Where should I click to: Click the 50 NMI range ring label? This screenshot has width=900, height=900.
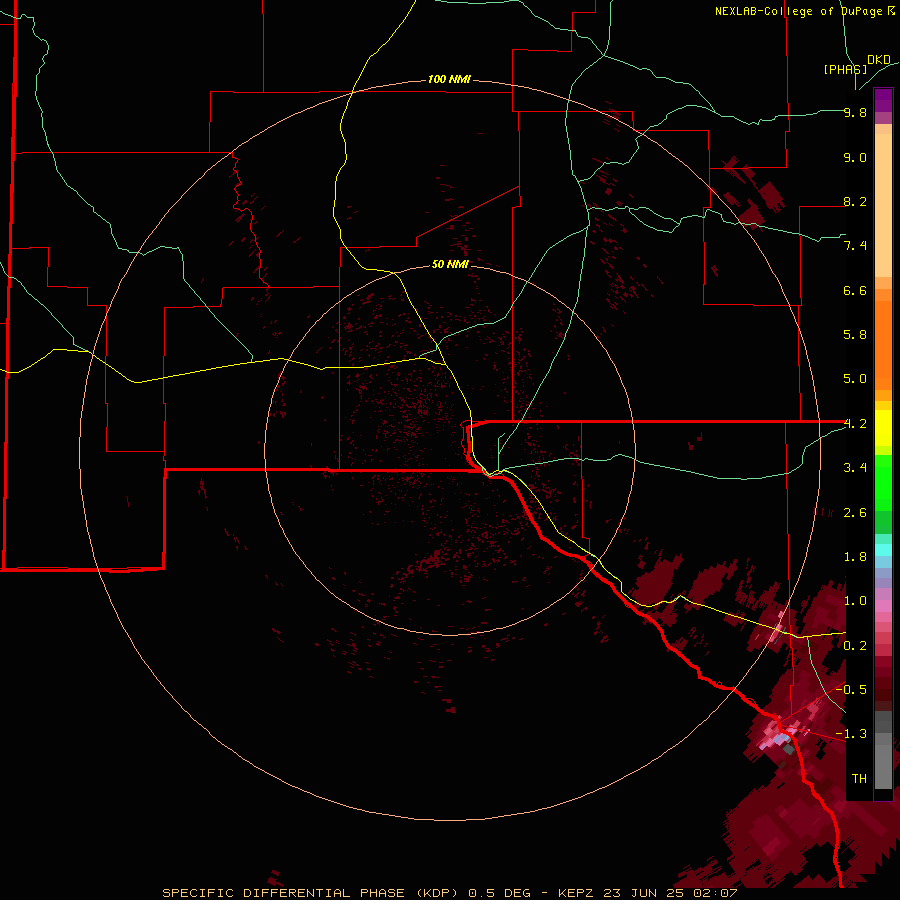[x=451, y=264]
